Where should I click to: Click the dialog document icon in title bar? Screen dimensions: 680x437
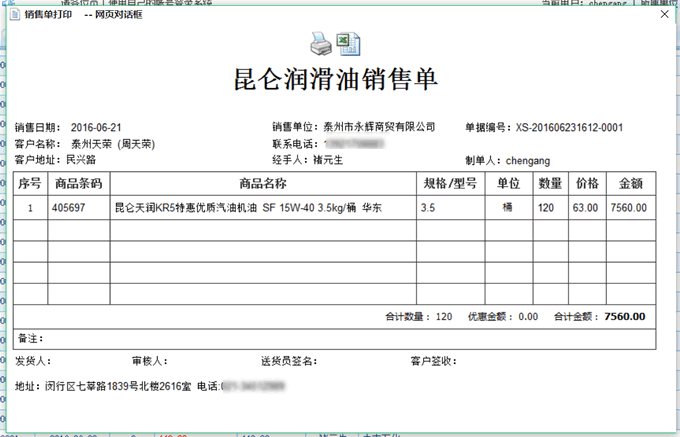click(x=16, y=14)
